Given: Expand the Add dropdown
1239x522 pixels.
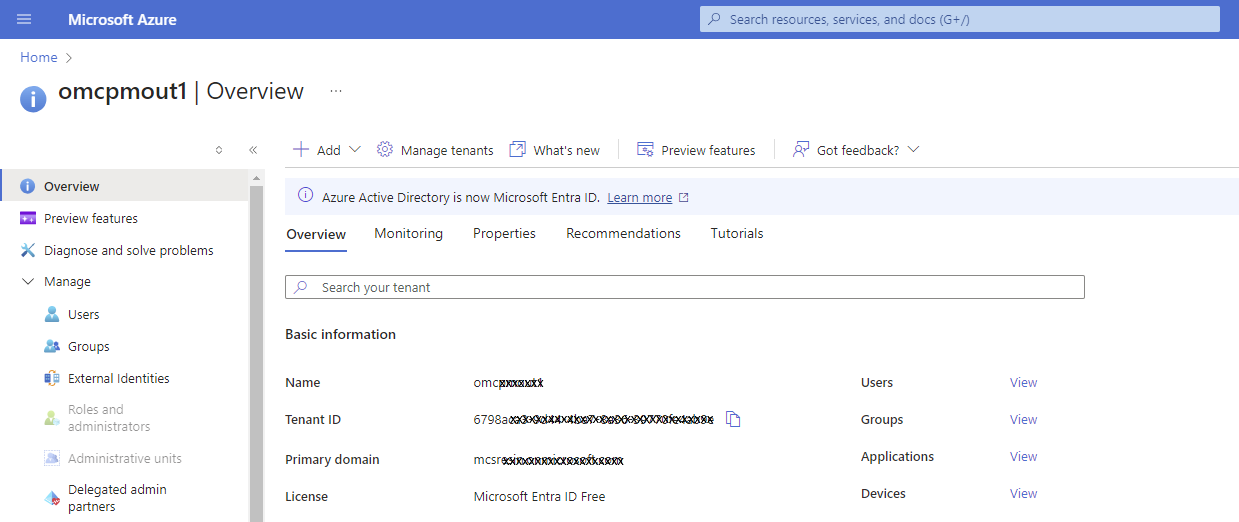Looking at the screenshot, I should 327,150.
